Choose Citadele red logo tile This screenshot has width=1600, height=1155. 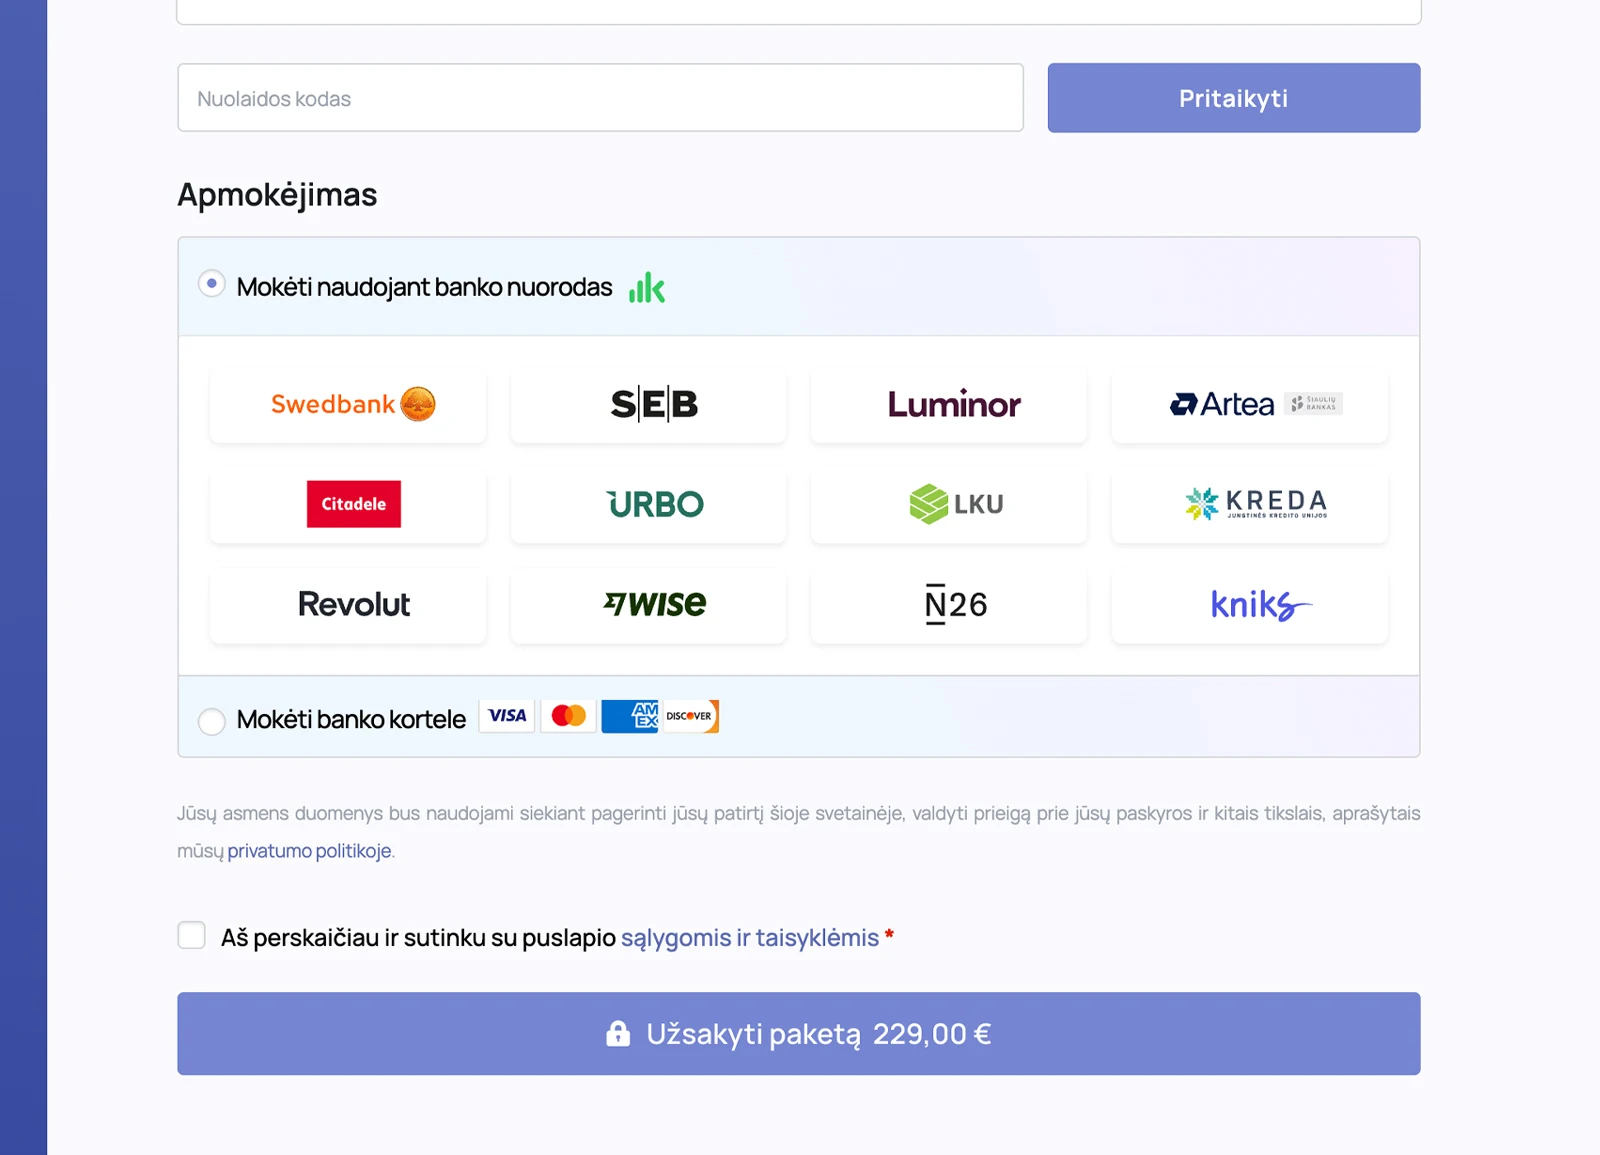(x=348, y=504)
